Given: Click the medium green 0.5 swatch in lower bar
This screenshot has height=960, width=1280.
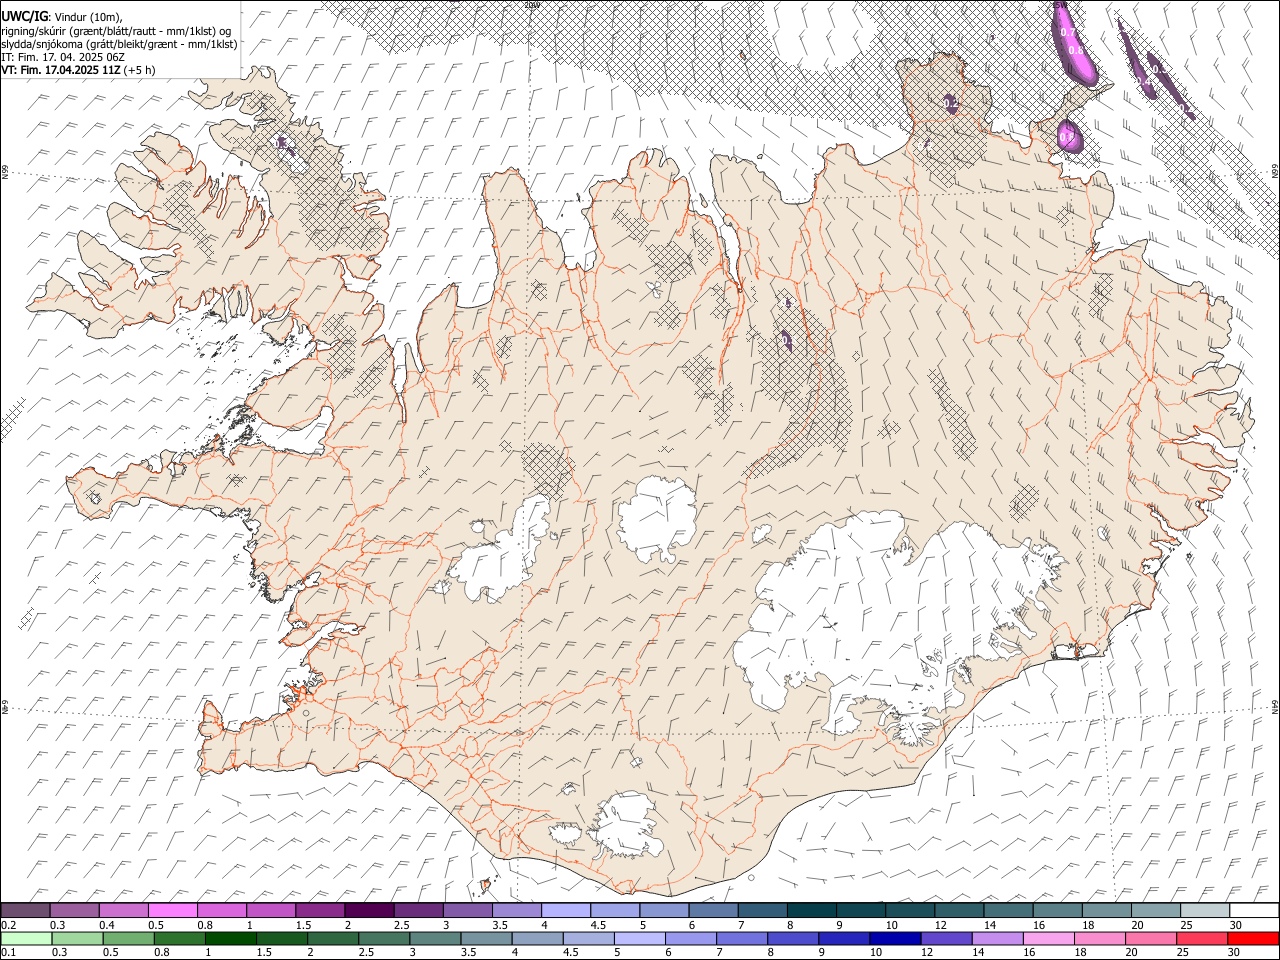Looking at the screenshot, I should (x=129, y=938).
